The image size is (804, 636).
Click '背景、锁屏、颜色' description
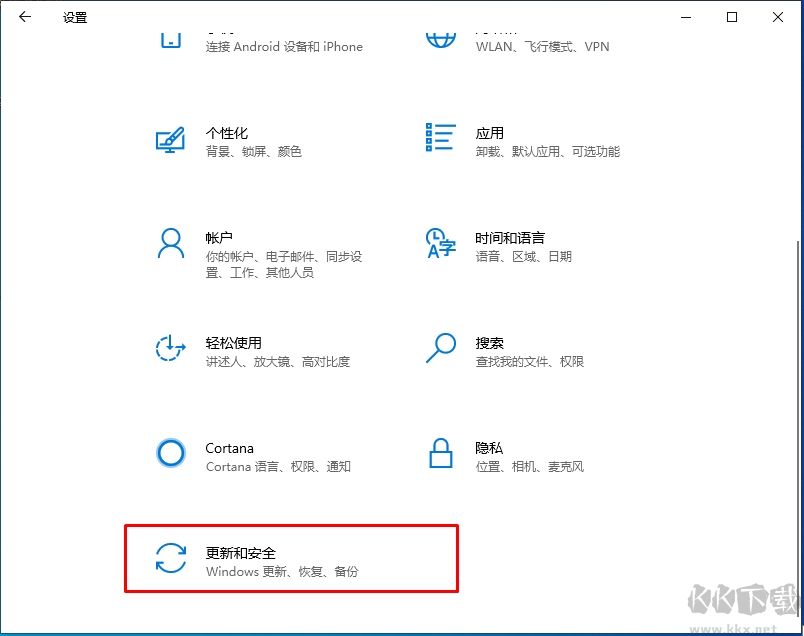pyautogui.click(x=254, y=152)
